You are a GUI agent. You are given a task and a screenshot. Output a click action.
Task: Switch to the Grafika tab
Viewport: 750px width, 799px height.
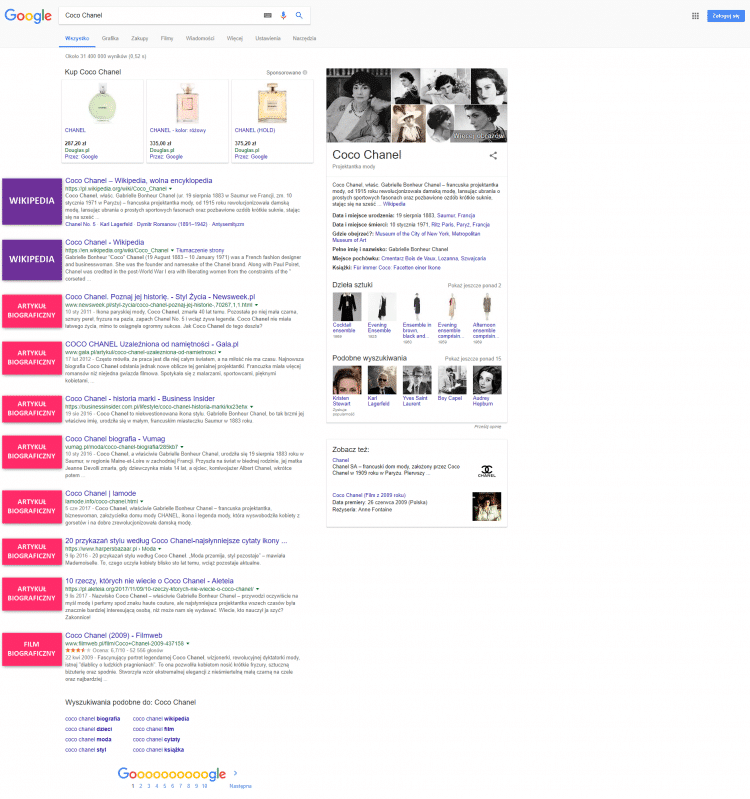110,38
